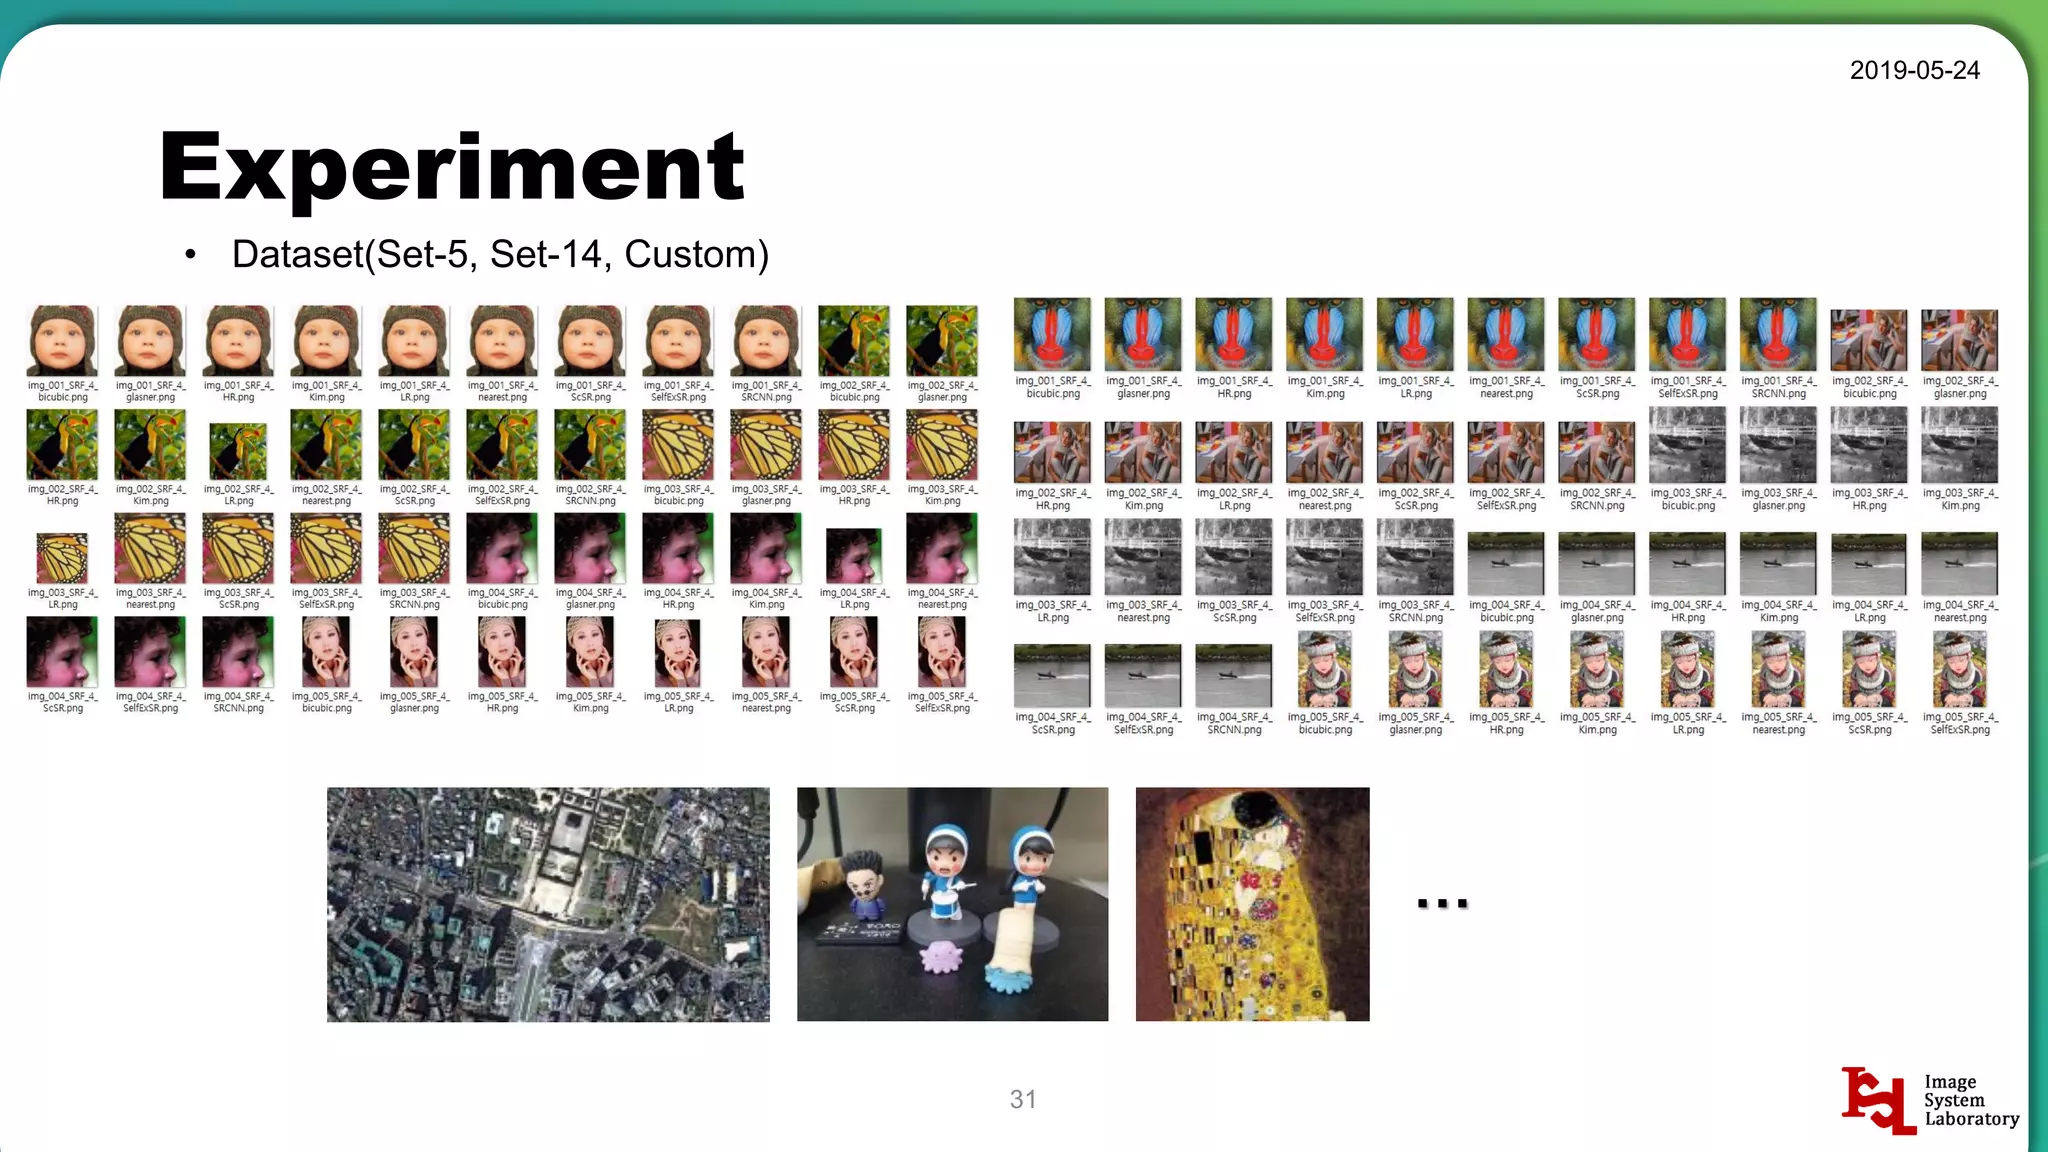The image size is (2048, 1152).
Task: Select the boat on river img_004 bicubic.png
Action: coord(1506,564)
